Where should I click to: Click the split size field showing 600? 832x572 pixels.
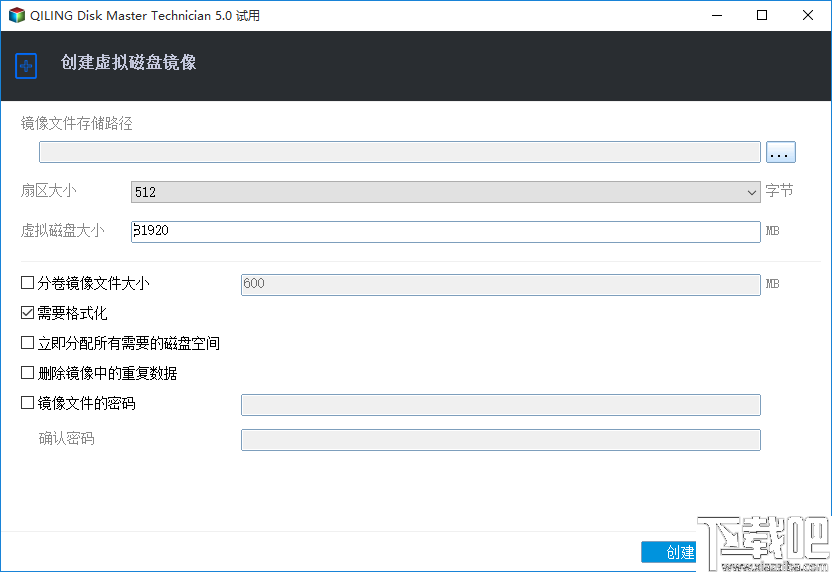click(x=500, y=285)
